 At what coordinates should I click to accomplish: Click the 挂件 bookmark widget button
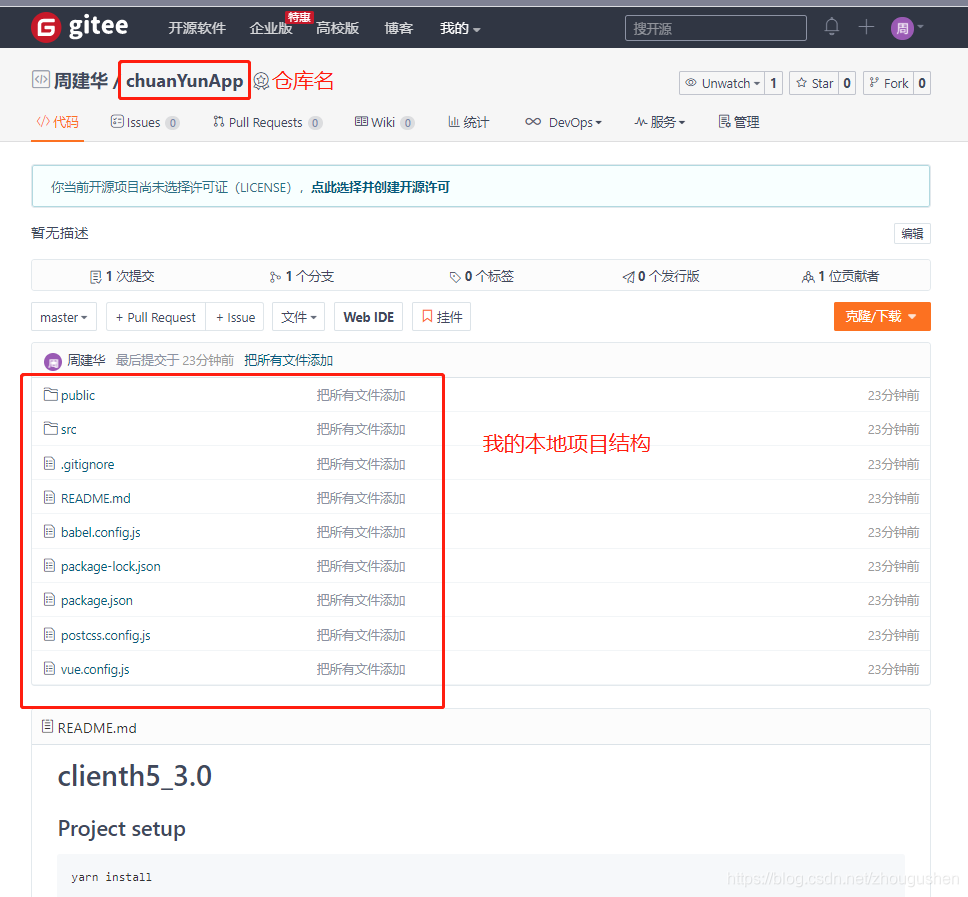point(441,317)
